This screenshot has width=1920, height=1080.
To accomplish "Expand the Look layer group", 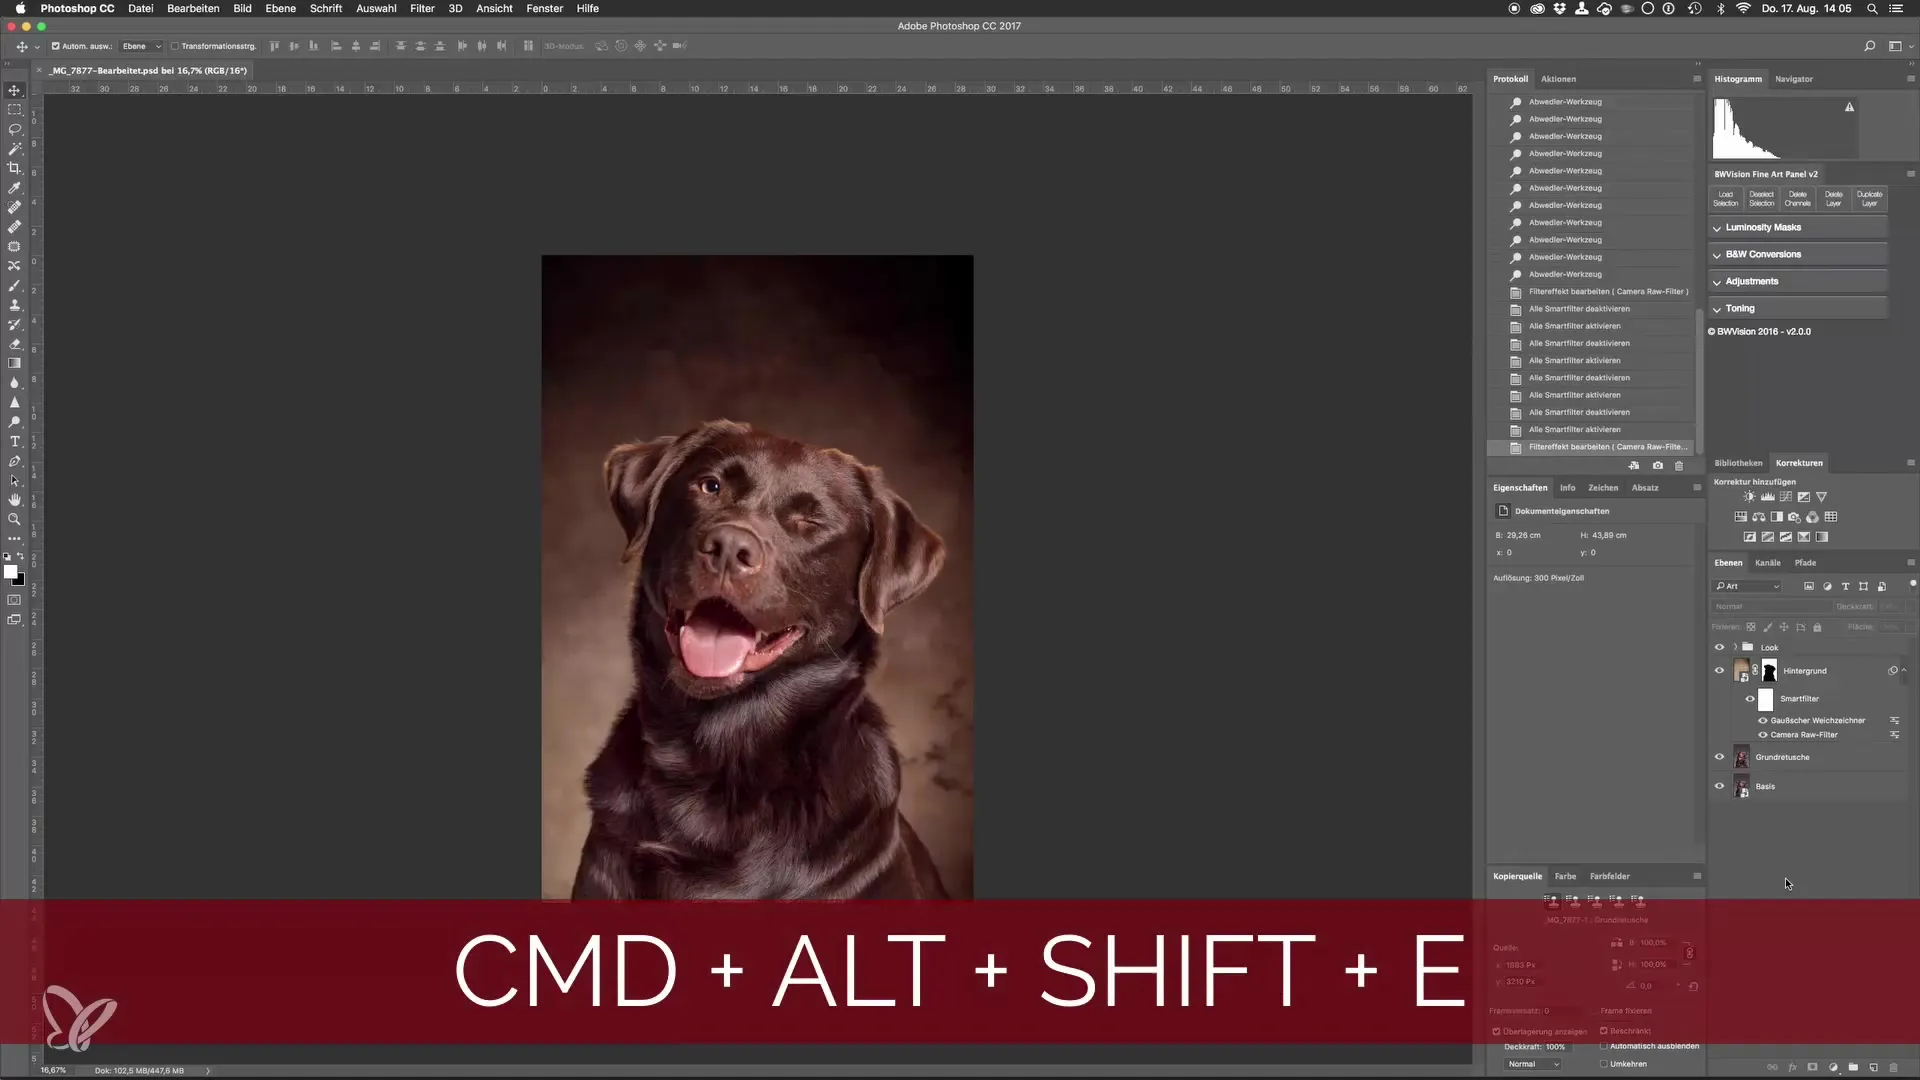I will (1735, 647).
